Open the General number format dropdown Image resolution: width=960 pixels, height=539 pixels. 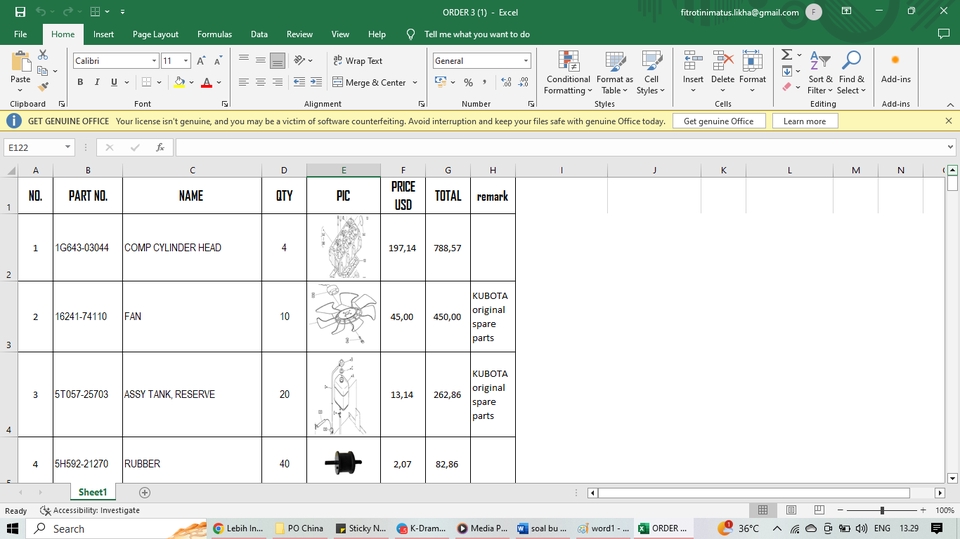point(525,61)
